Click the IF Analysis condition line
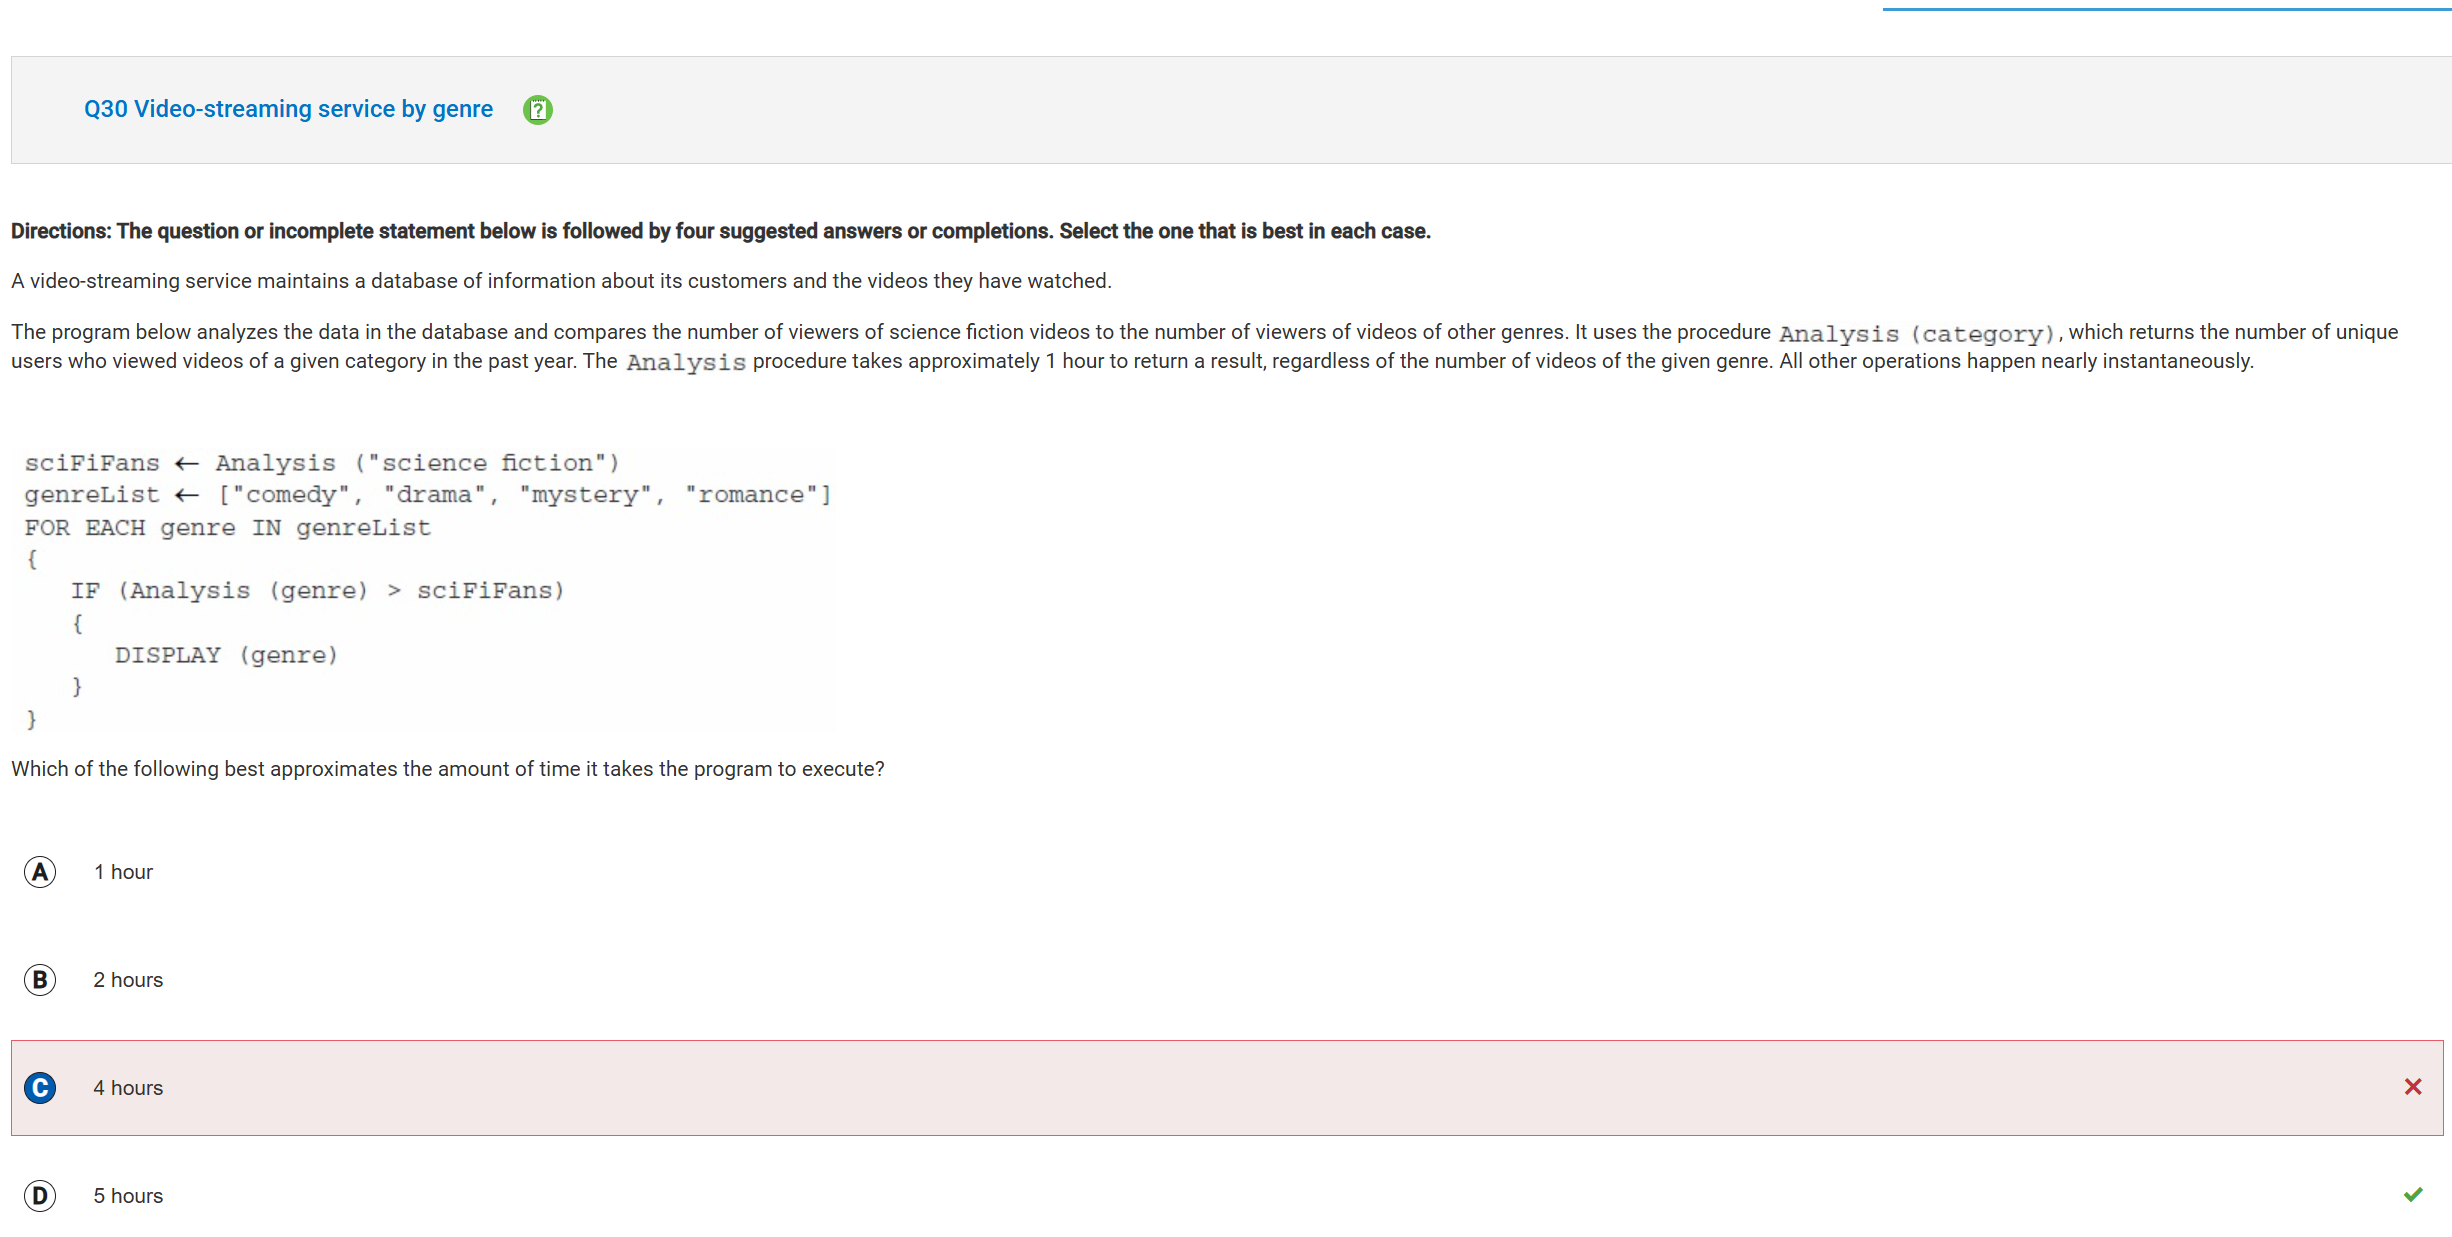 [x=318, y=591]
